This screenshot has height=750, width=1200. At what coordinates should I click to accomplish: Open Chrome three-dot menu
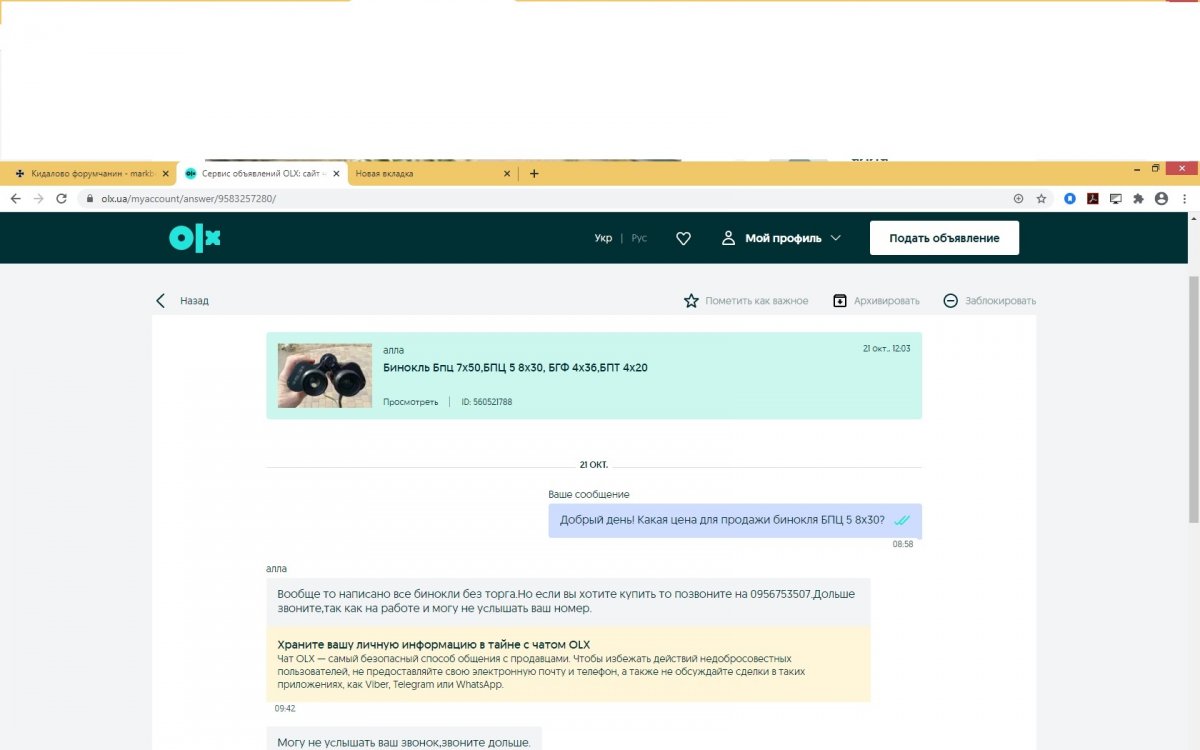[x=1184, y=199]
